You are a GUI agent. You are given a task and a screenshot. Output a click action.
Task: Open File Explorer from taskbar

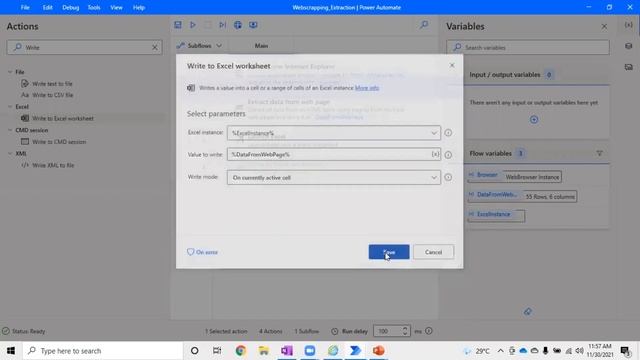point(264,351)
